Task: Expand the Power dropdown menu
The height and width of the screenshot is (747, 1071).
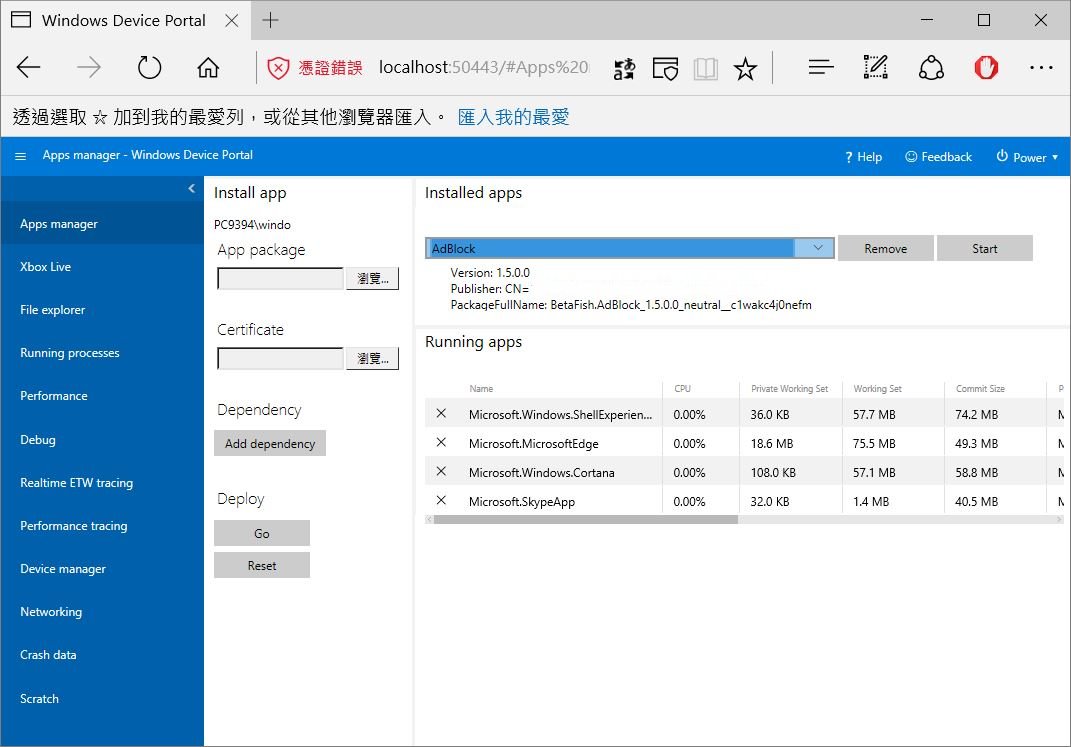Action: (1027, 157)
